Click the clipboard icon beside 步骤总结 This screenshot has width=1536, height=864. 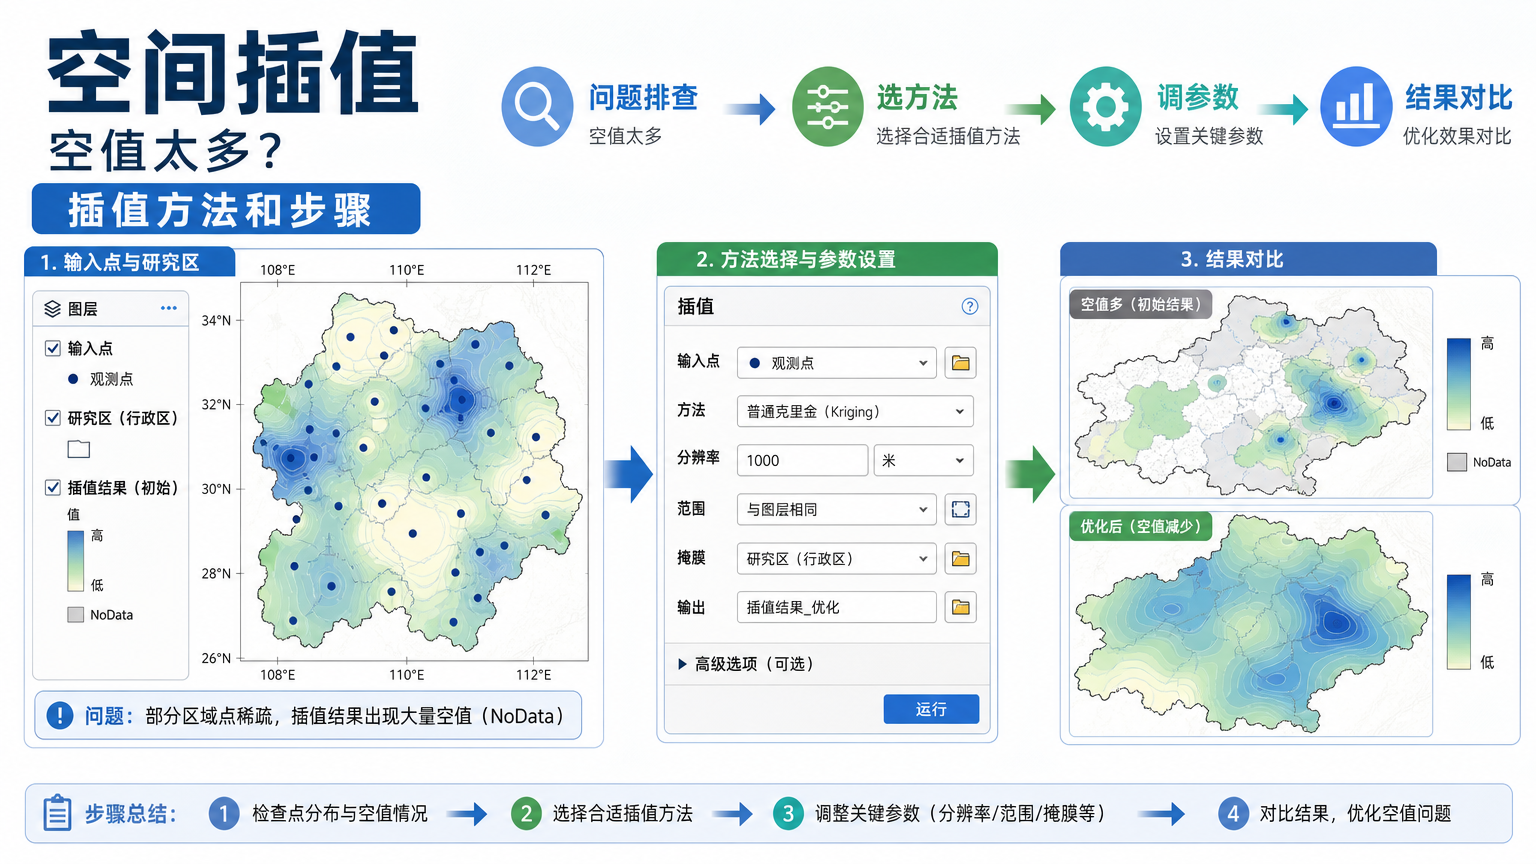[x=57, y=812]
